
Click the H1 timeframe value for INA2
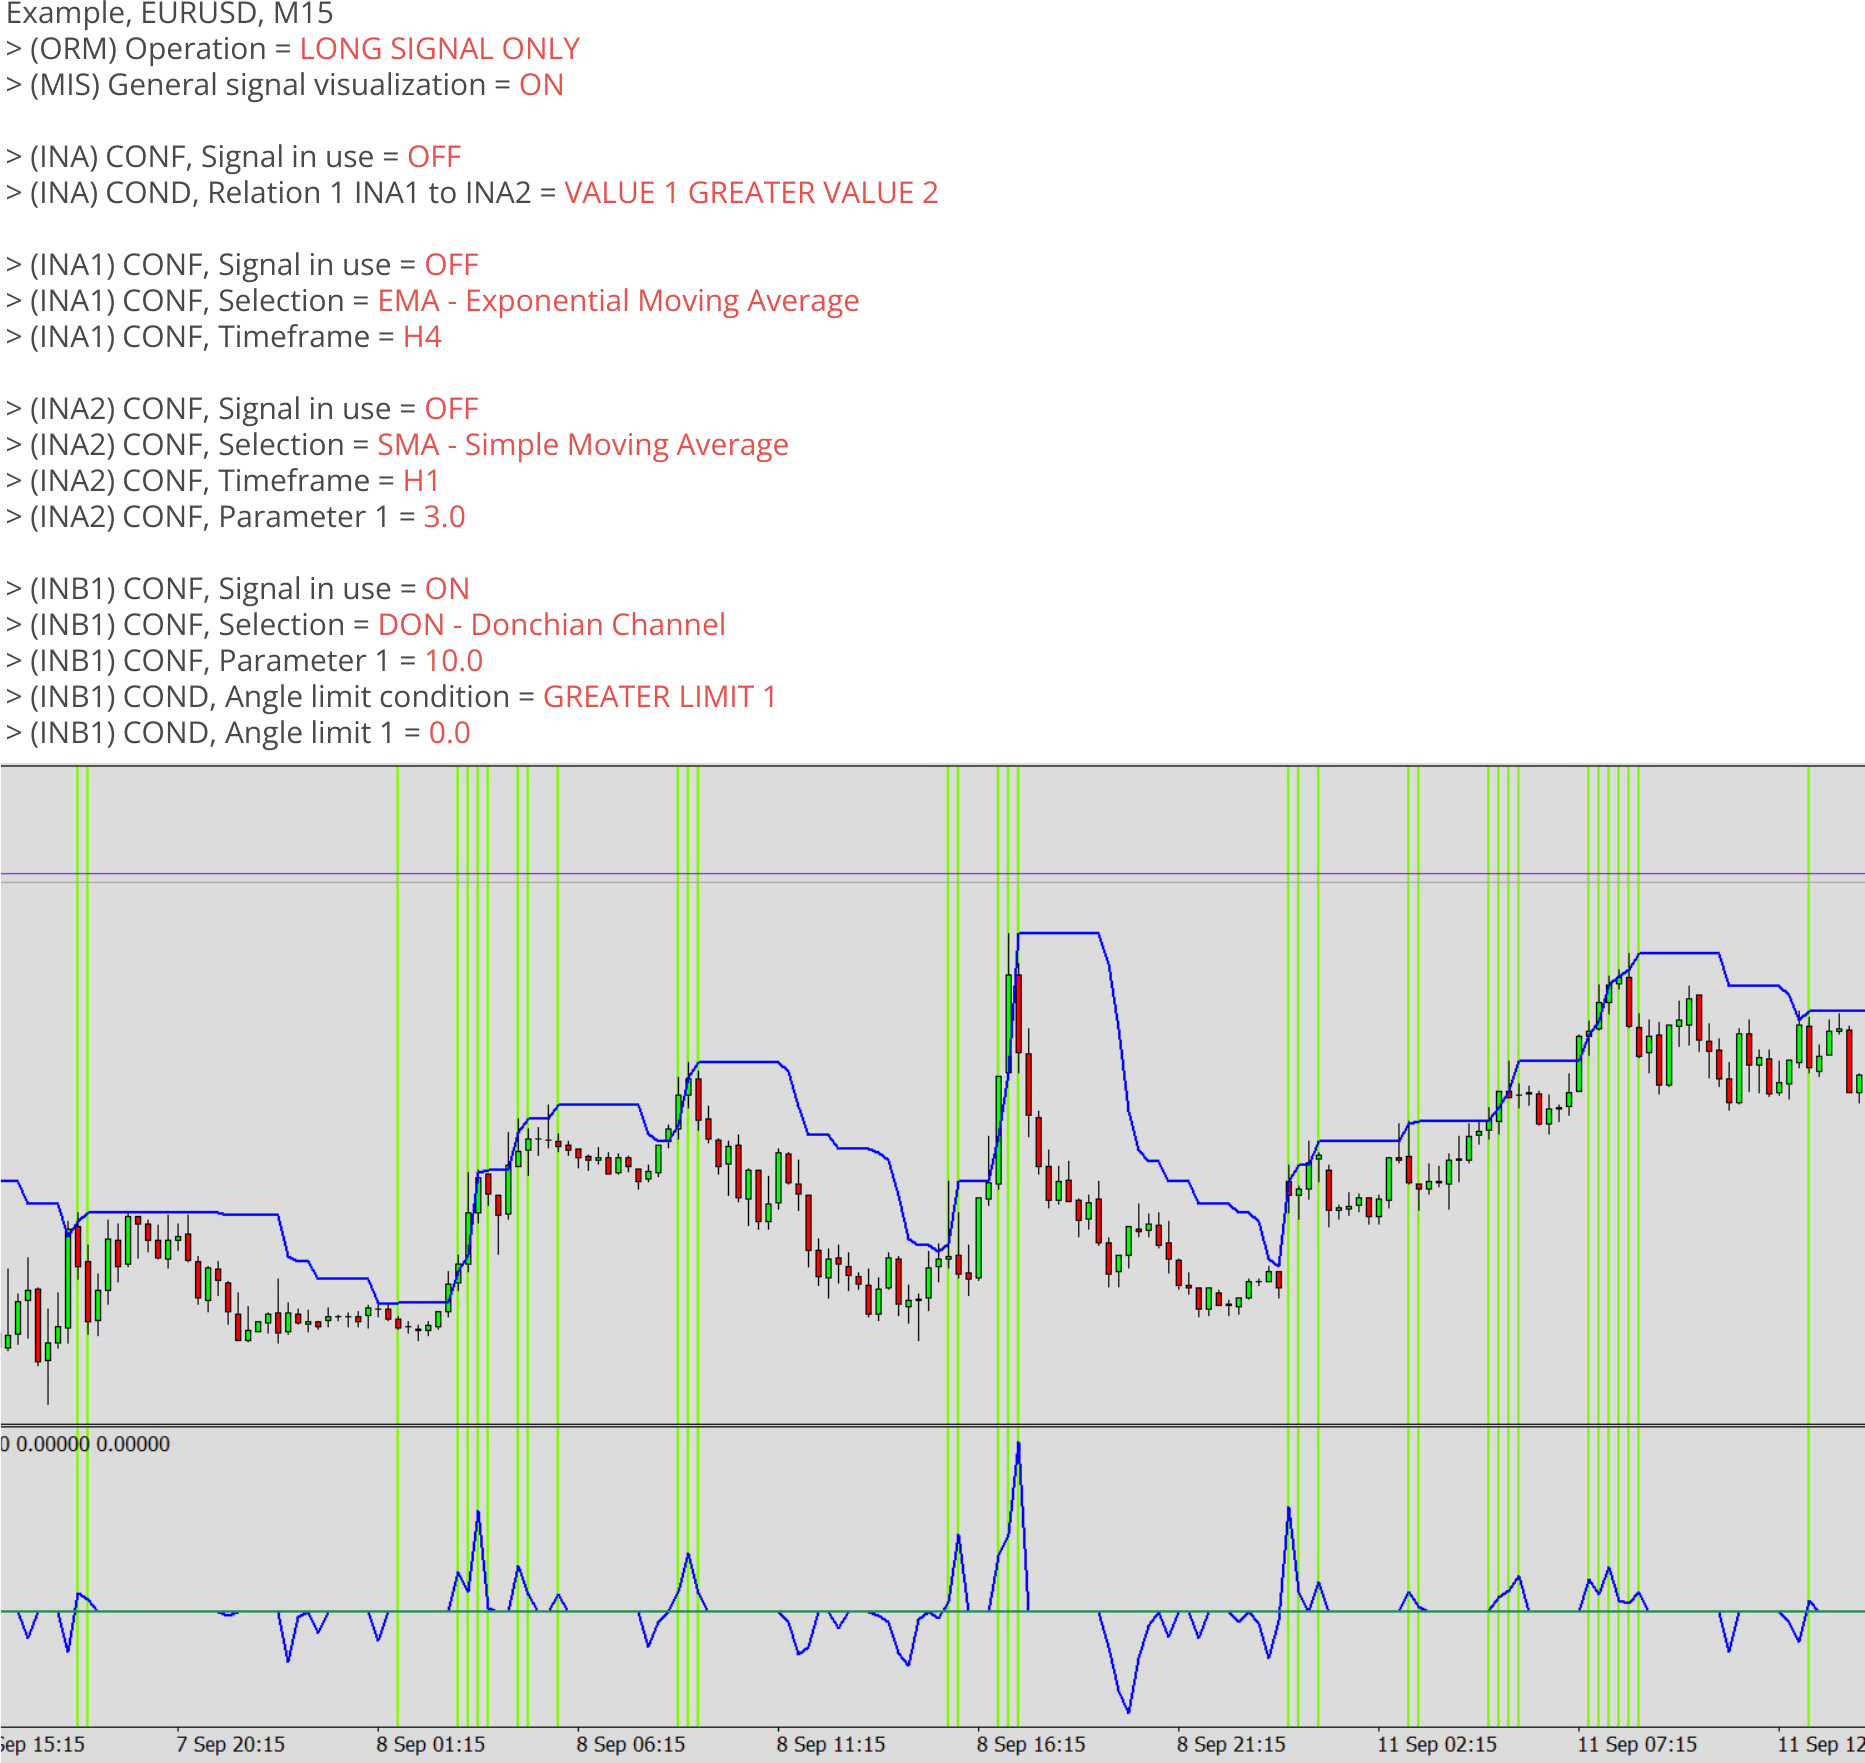click(x=421, y=481)
